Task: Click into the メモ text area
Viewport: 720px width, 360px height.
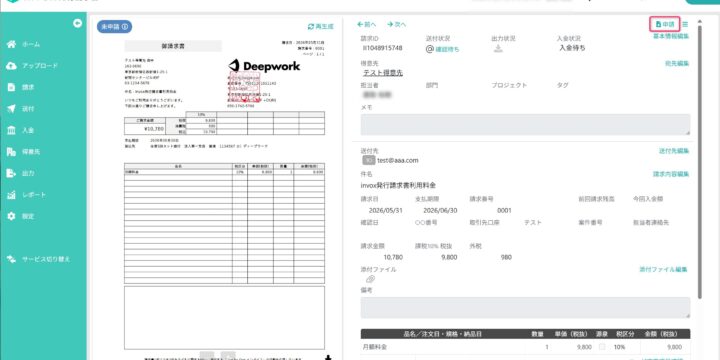Action: point(525,124)
